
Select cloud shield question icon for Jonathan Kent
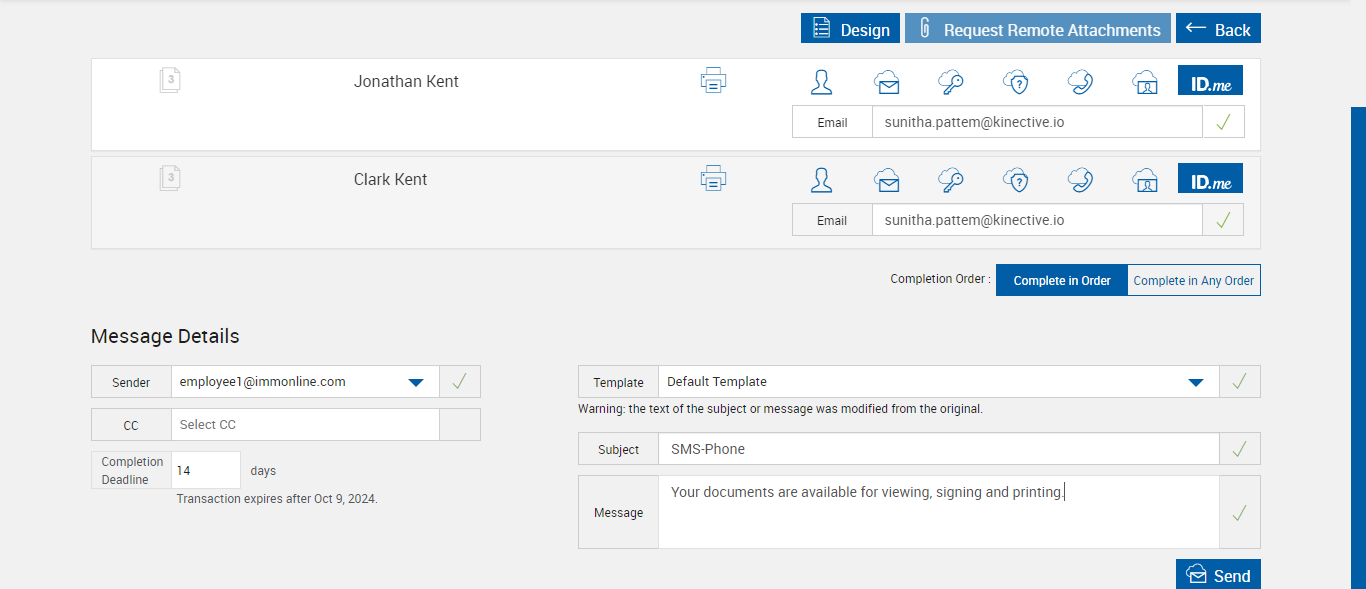coord(1016,82)
